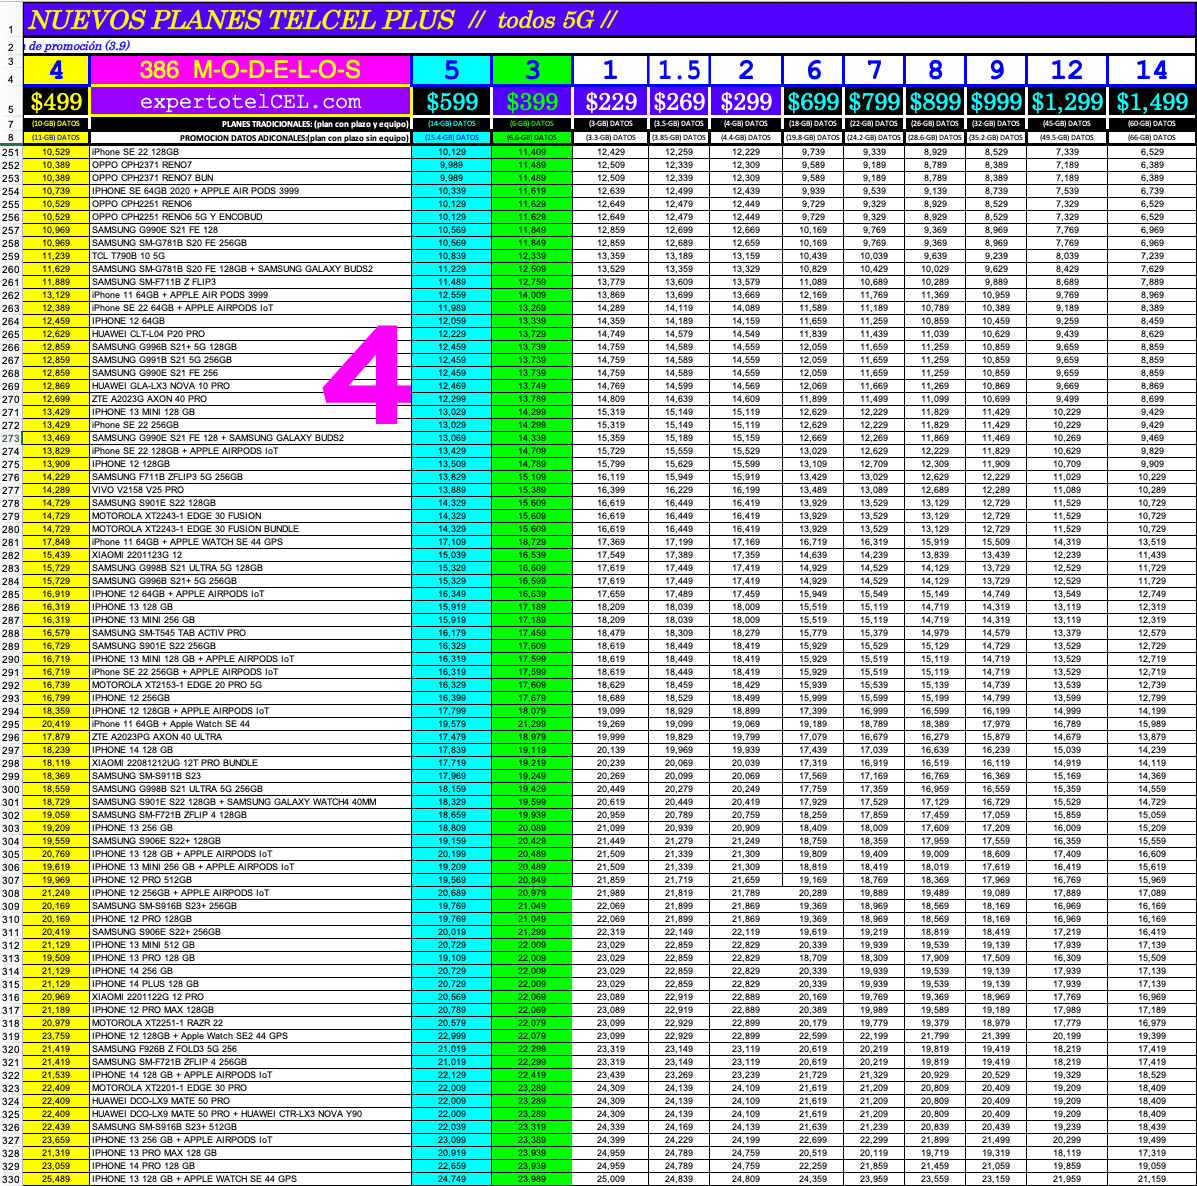Select plan number 14 header cell
This screenshot has height=1186, width=1197.
pos(1151,70)
